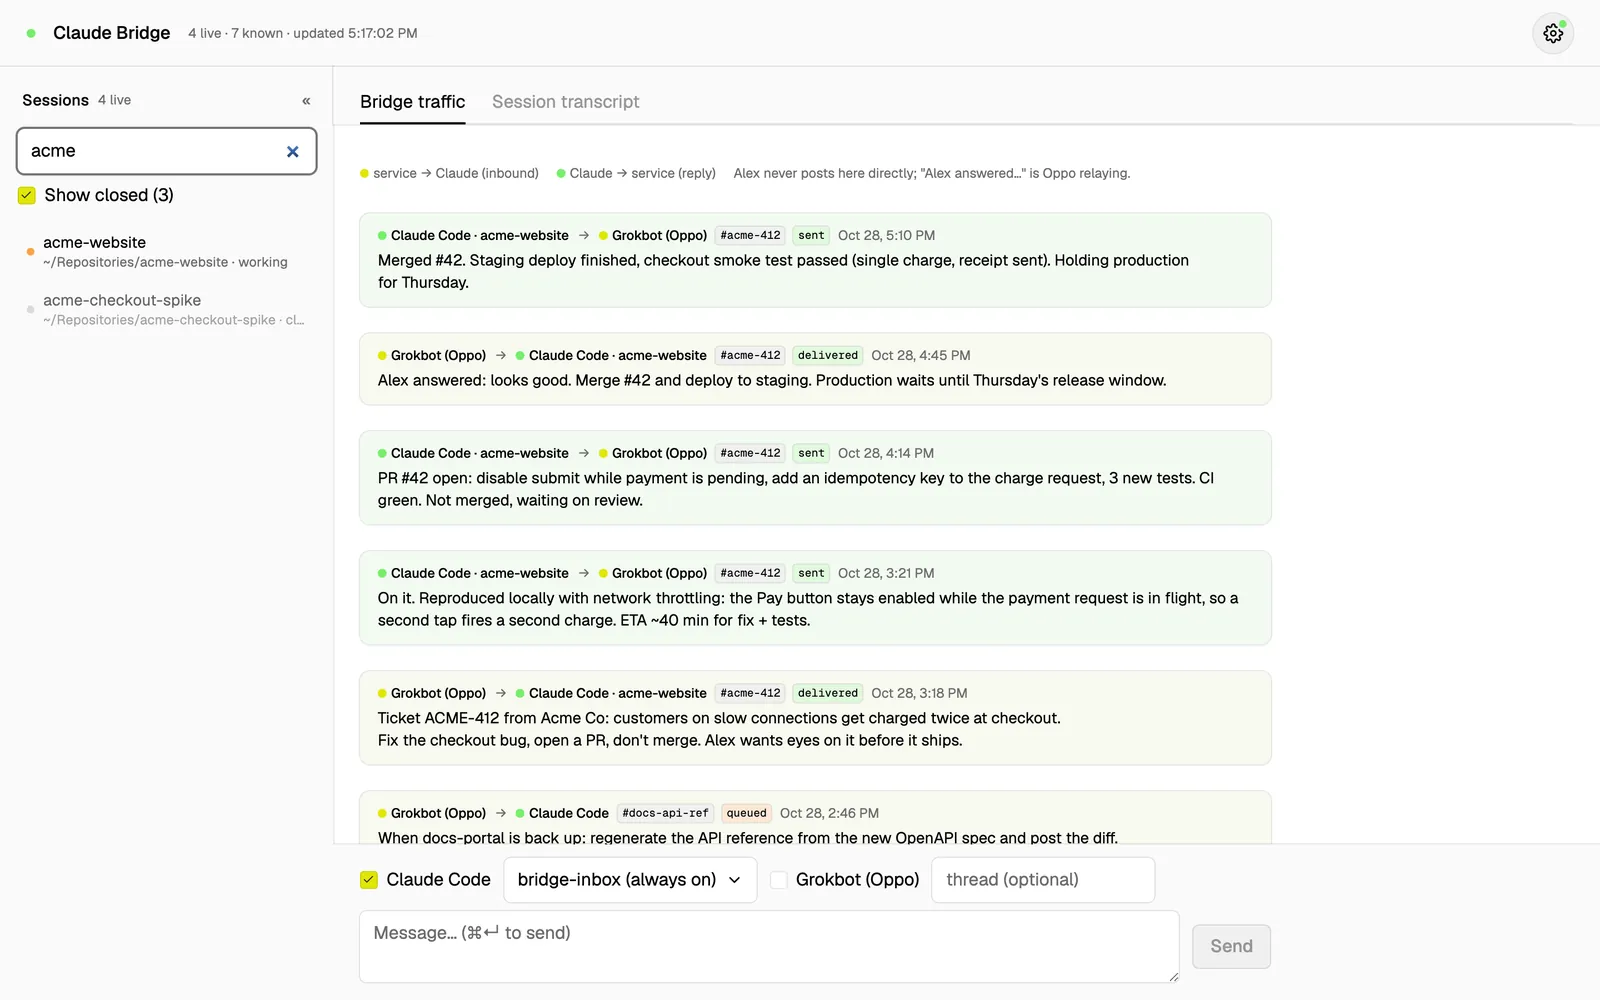This screenshot has width=1600, height=1000.
Task: Click the #acme-412 tag on the 3:18 PM message
Action: pyautogui.click(x=750, y=694)
